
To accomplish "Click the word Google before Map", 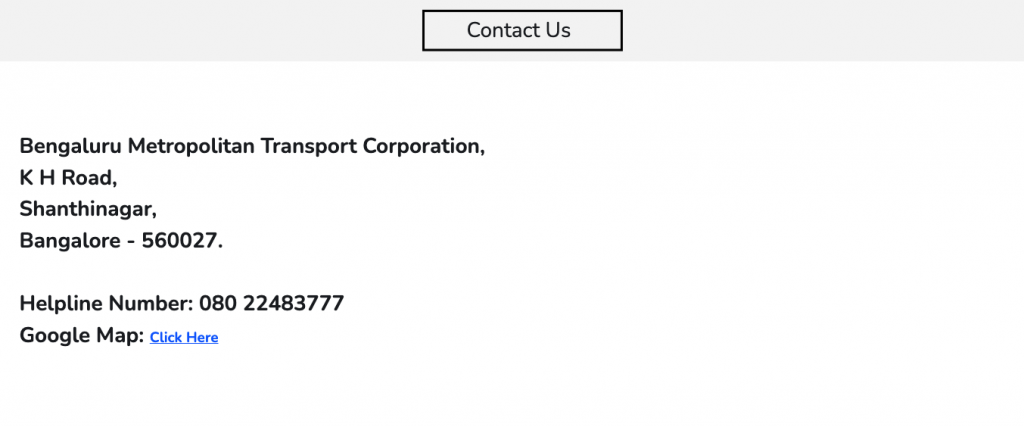I will tap(54, 335).
